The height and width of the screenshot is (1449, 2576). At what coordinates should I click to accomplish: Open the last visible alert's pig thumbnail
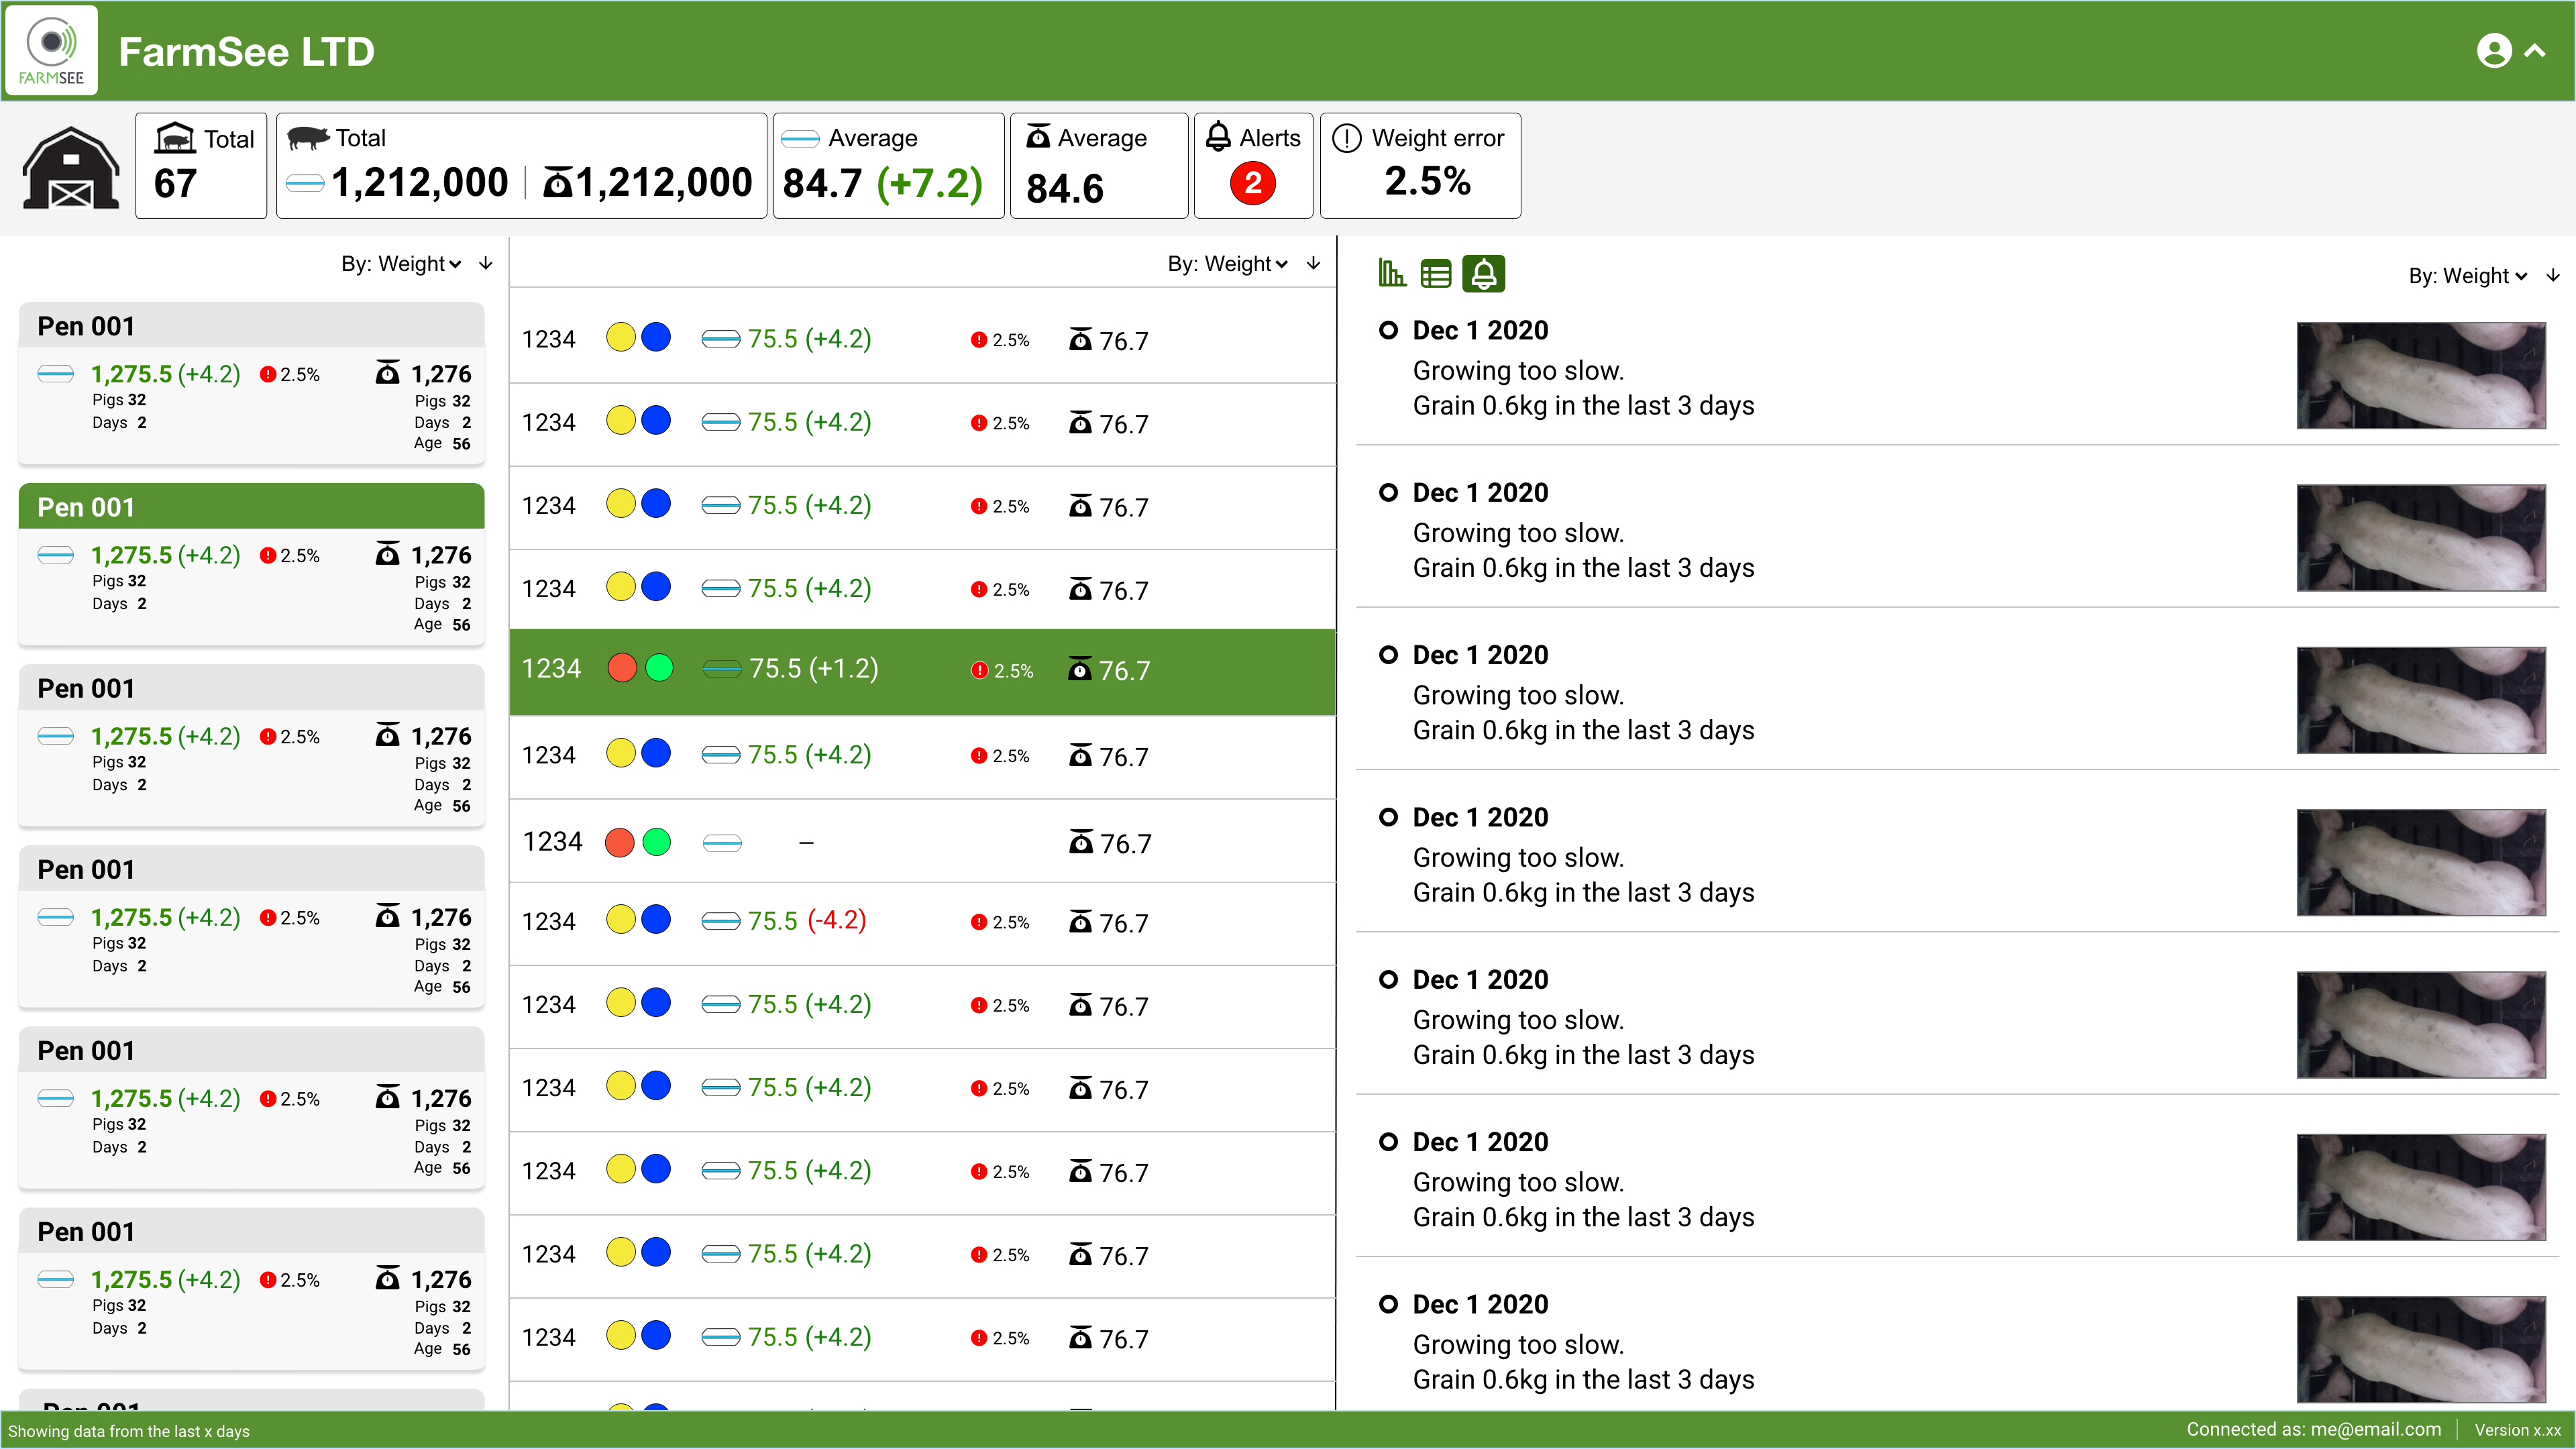click(x=2421, y=1350)
